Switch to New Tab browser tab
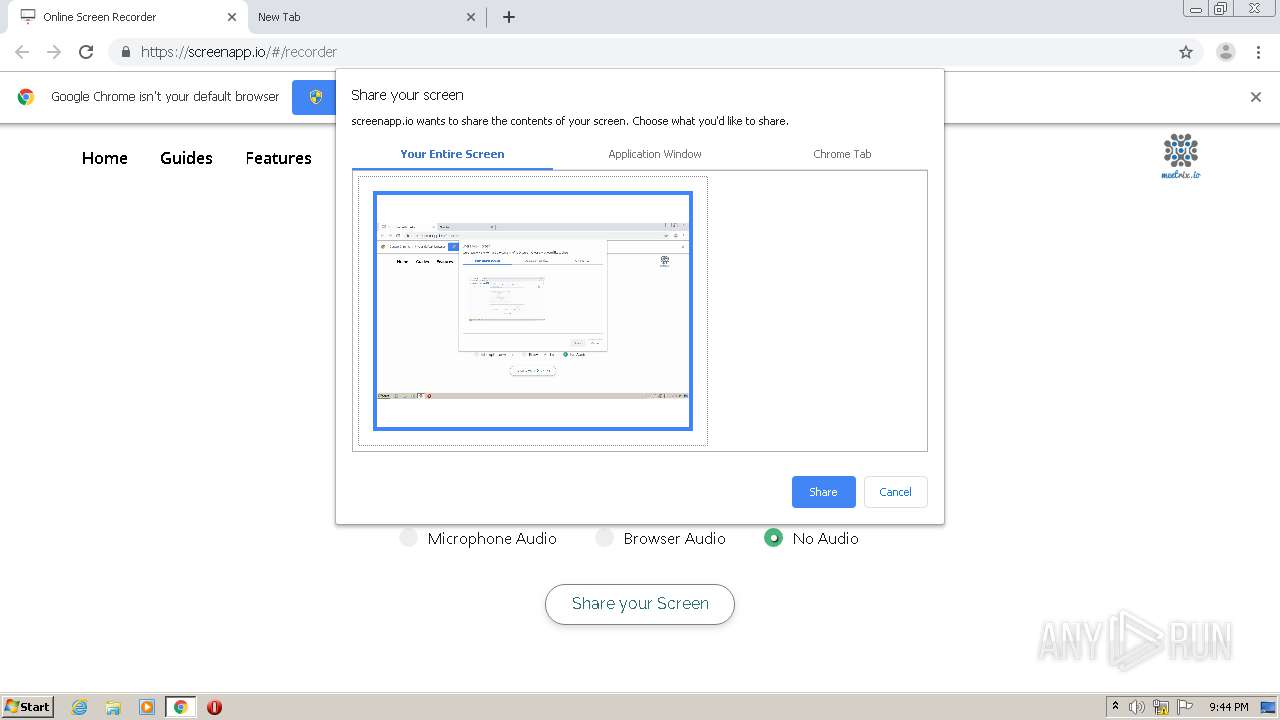 point(365,17)
